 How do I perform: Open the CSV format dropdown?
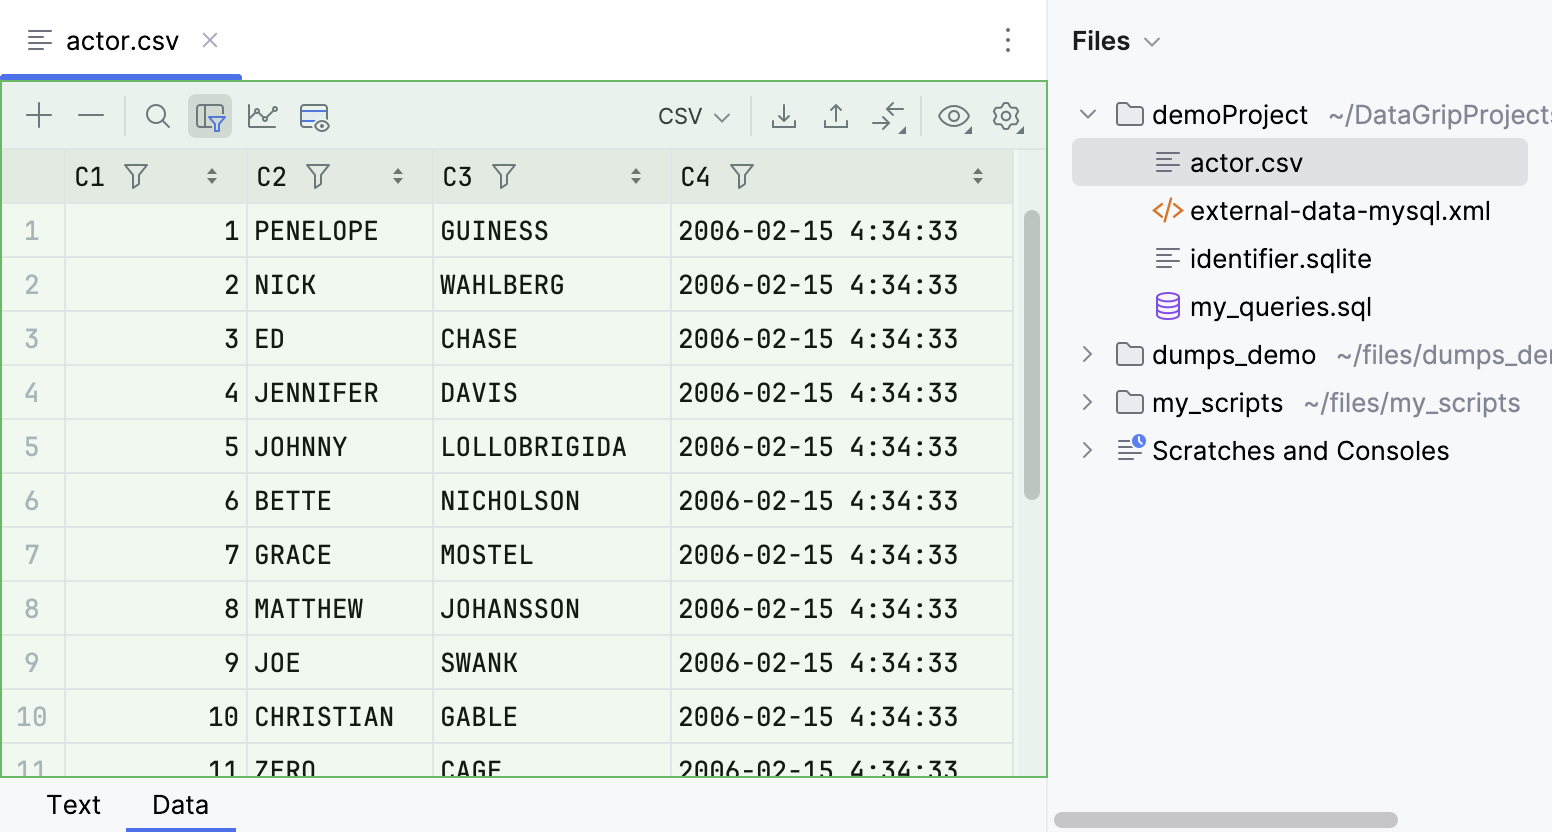click(693, 116)
